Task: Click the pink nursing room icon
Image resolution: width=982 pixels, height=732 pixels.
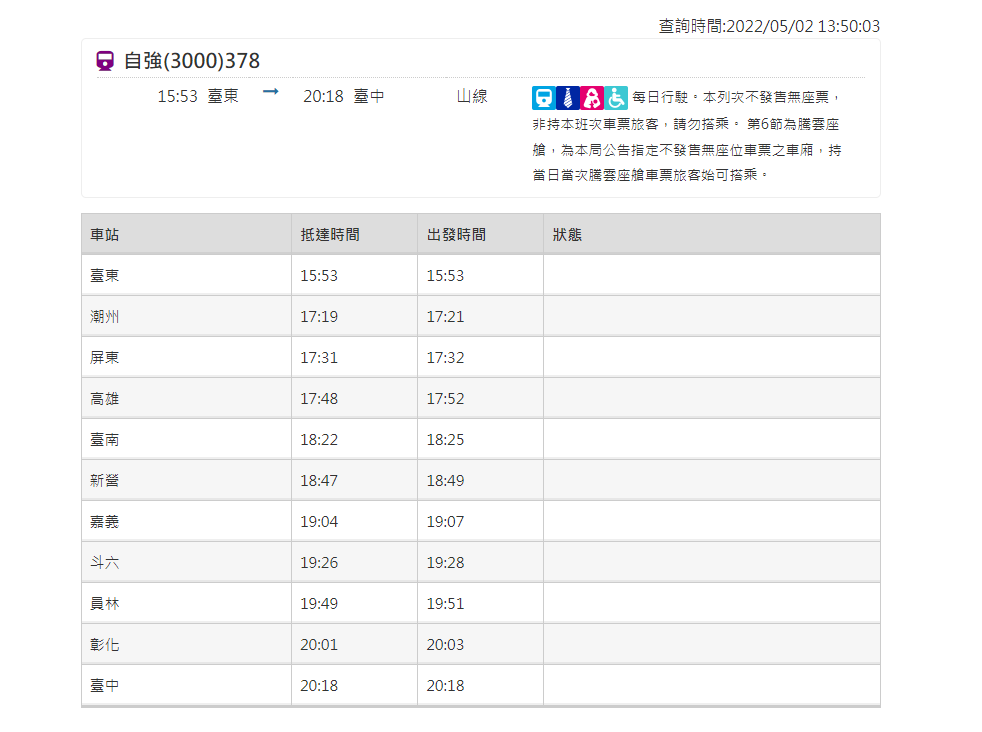Action: tap(592, 98)
